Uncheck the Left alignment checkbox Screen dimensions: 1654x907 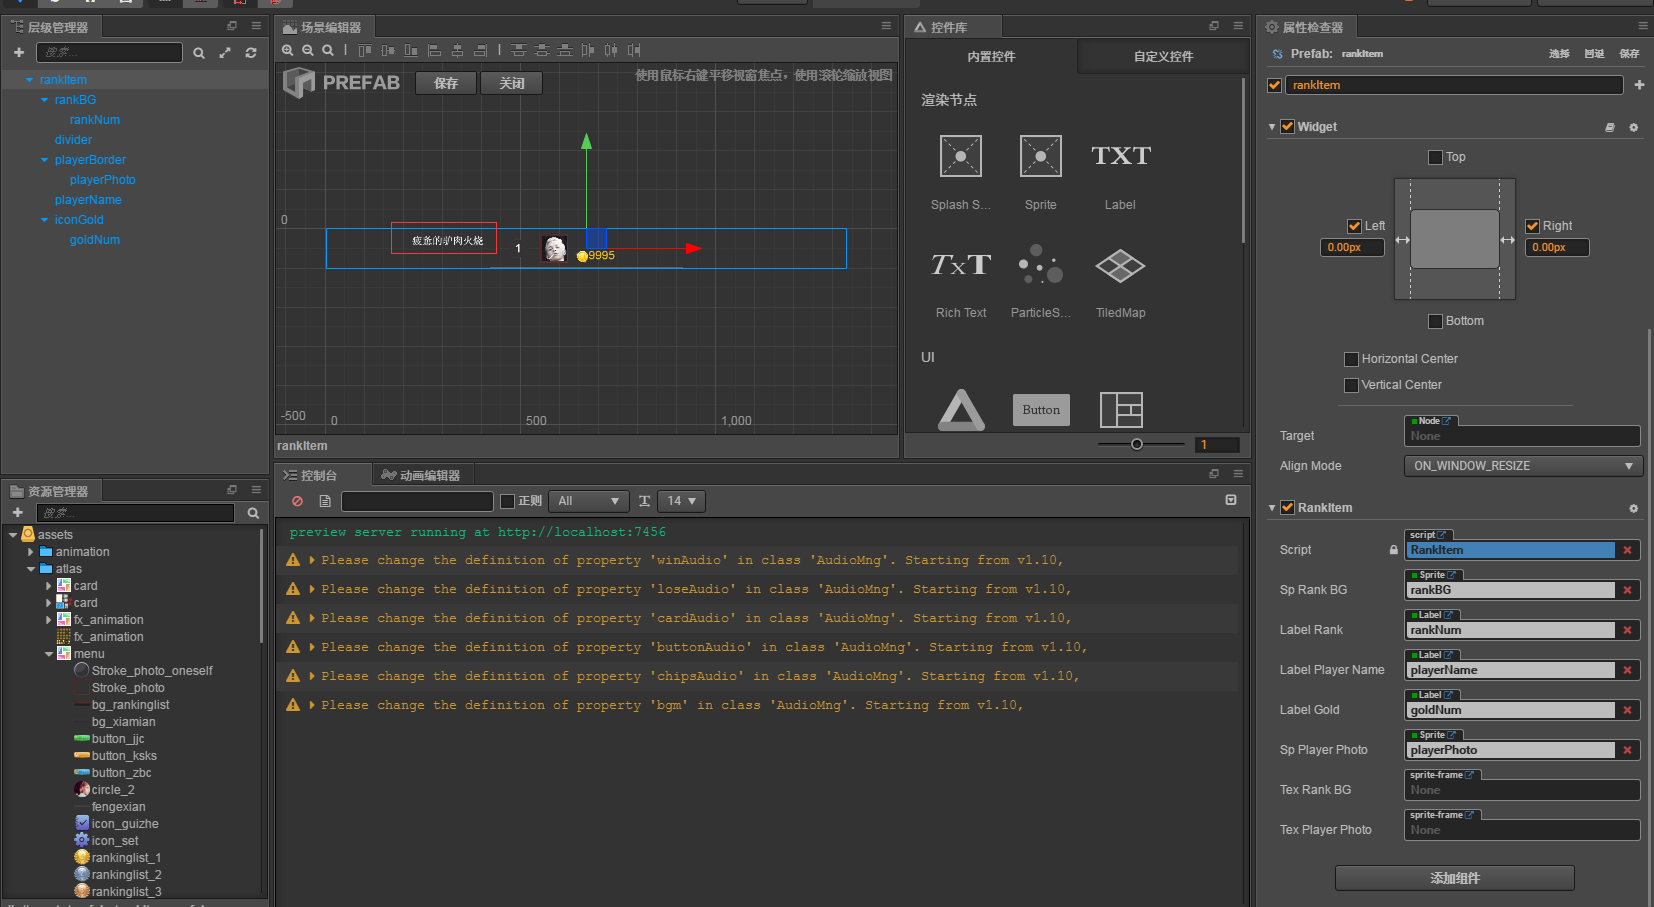pos(1354,226)
